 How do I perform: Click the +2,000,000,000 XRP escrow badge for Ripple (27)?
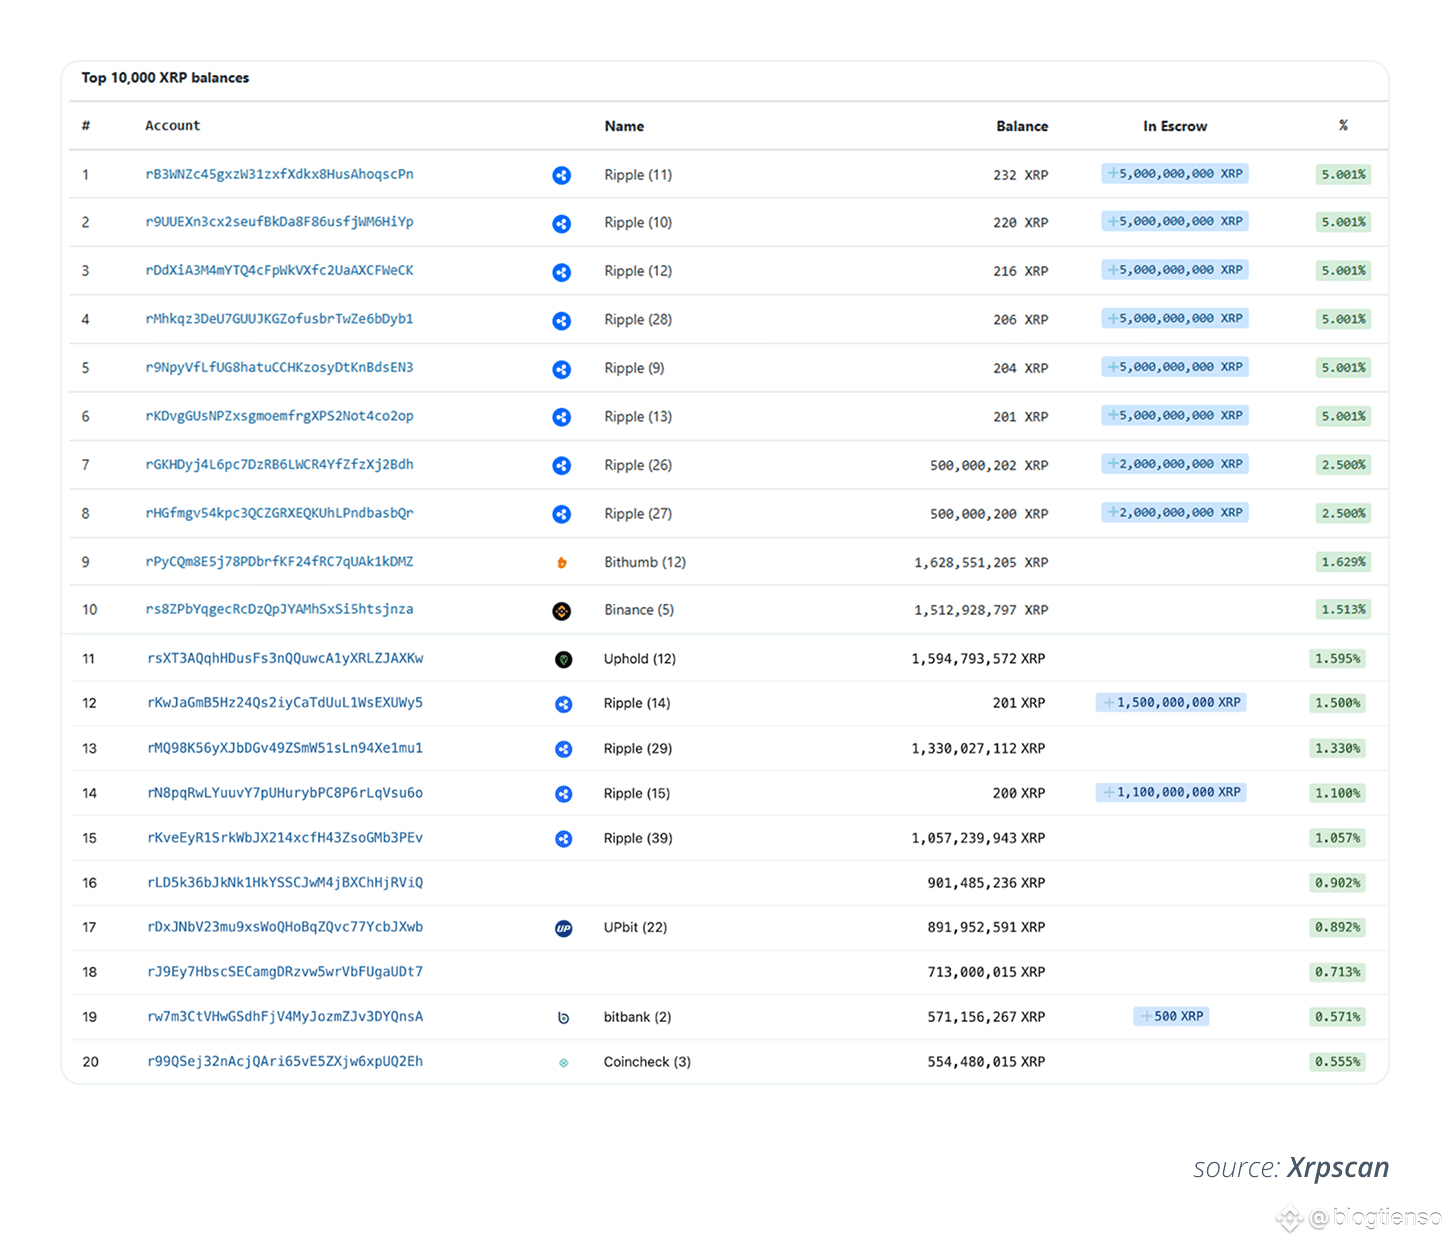click(1175, 513)
